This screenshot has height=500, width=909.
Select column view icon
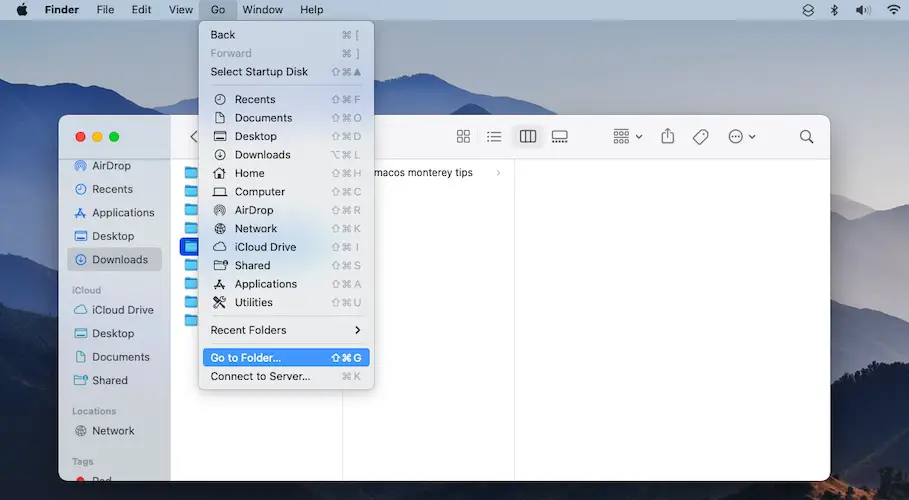(528, 137)
